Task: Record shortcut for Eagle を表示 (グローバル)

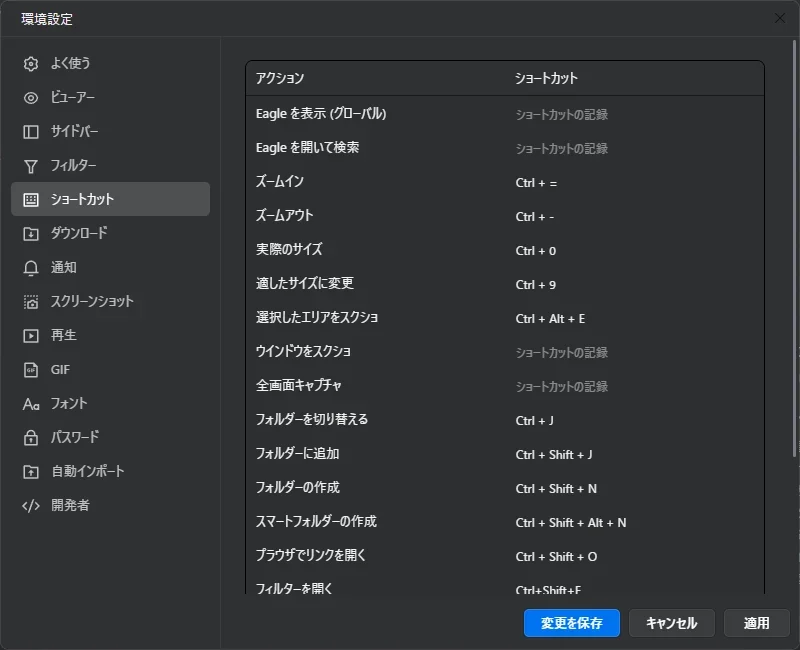Action: [x=562, y=115]
